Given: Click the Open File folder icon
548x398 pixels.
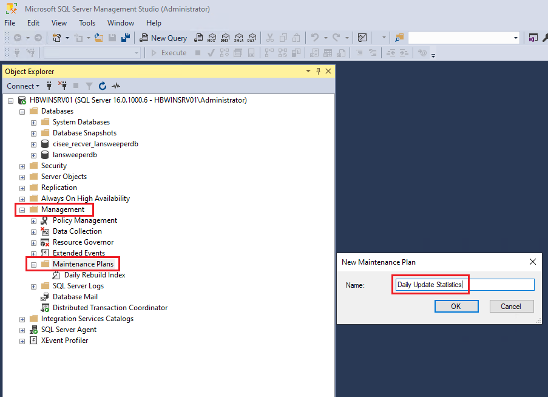Looking at the screenshot, I should (x=99, y=38).
